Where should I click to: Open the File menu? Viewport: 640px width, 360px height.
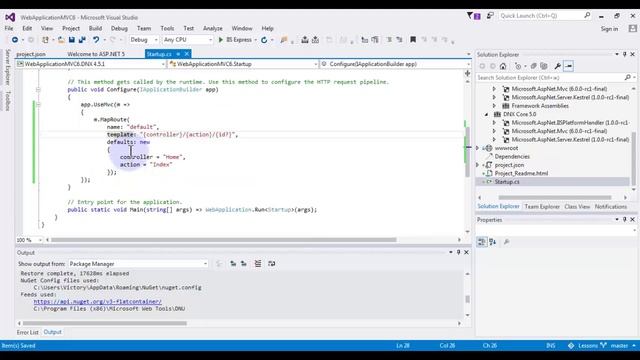(x=9, y=28)
